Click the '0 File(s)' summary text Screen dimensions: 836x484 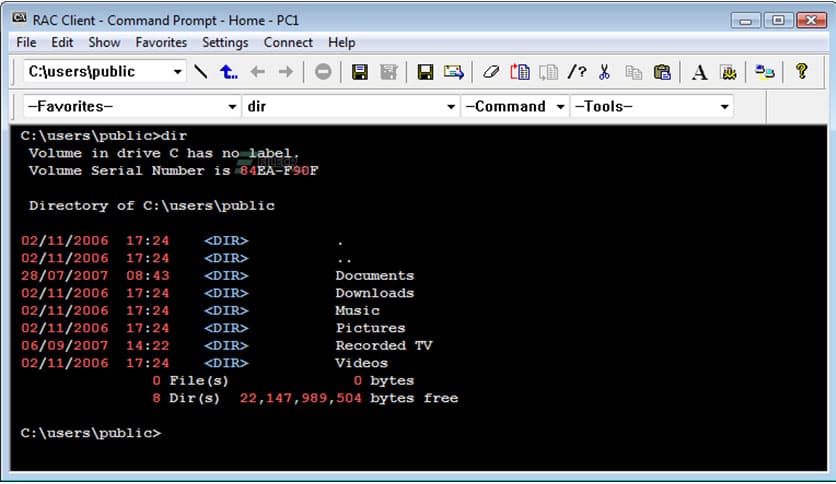click(190, 381)
